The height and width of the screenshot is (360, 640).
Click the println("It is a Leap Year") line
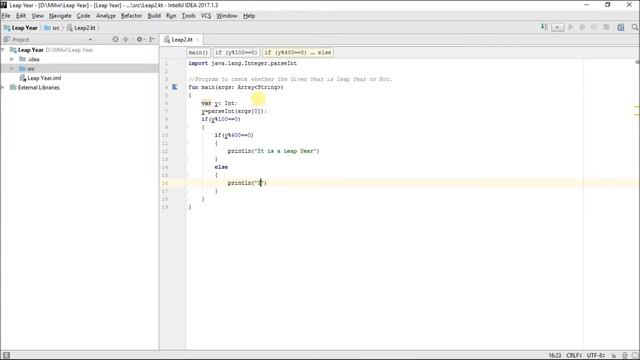coord(273,151)
